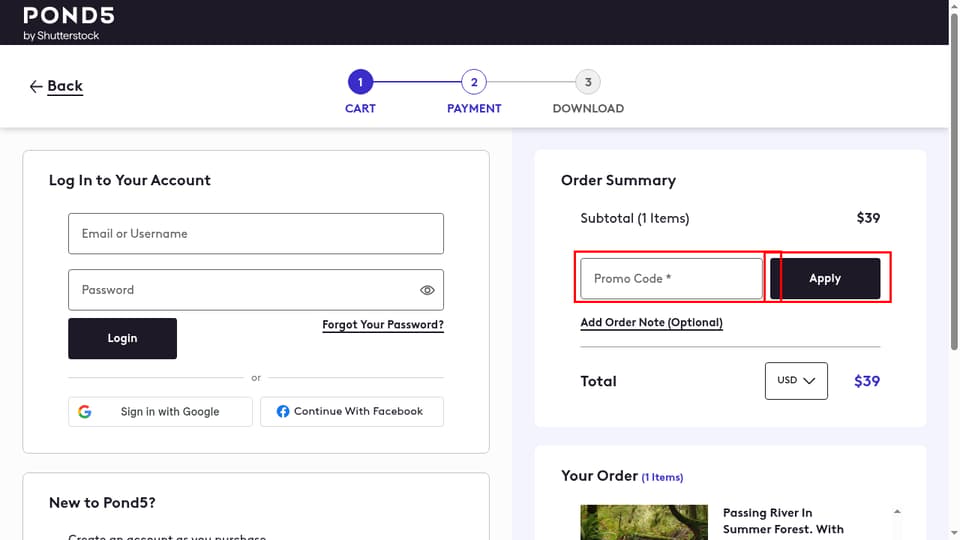Click Continue With Facebook button
Screen dimensions: 960x540
pos(352,411)
